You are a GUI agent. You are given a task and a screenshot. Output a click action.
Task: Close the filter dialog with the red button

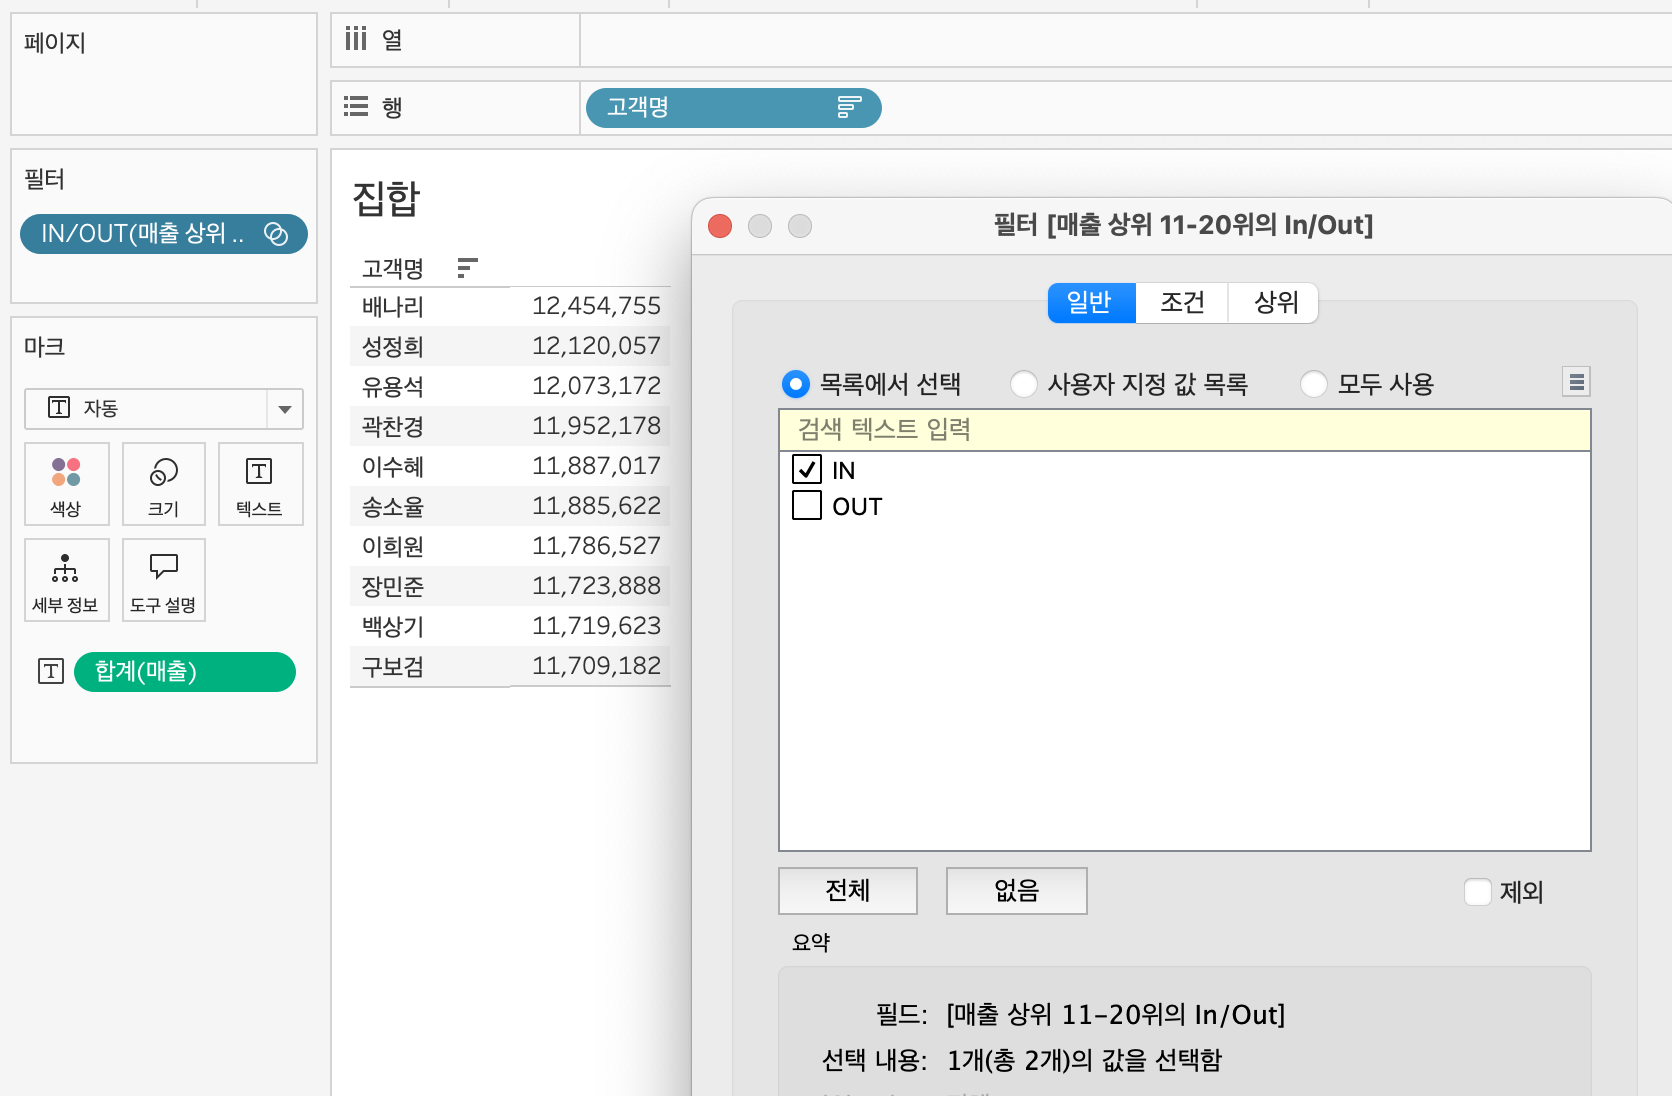(x=720, y=226)
